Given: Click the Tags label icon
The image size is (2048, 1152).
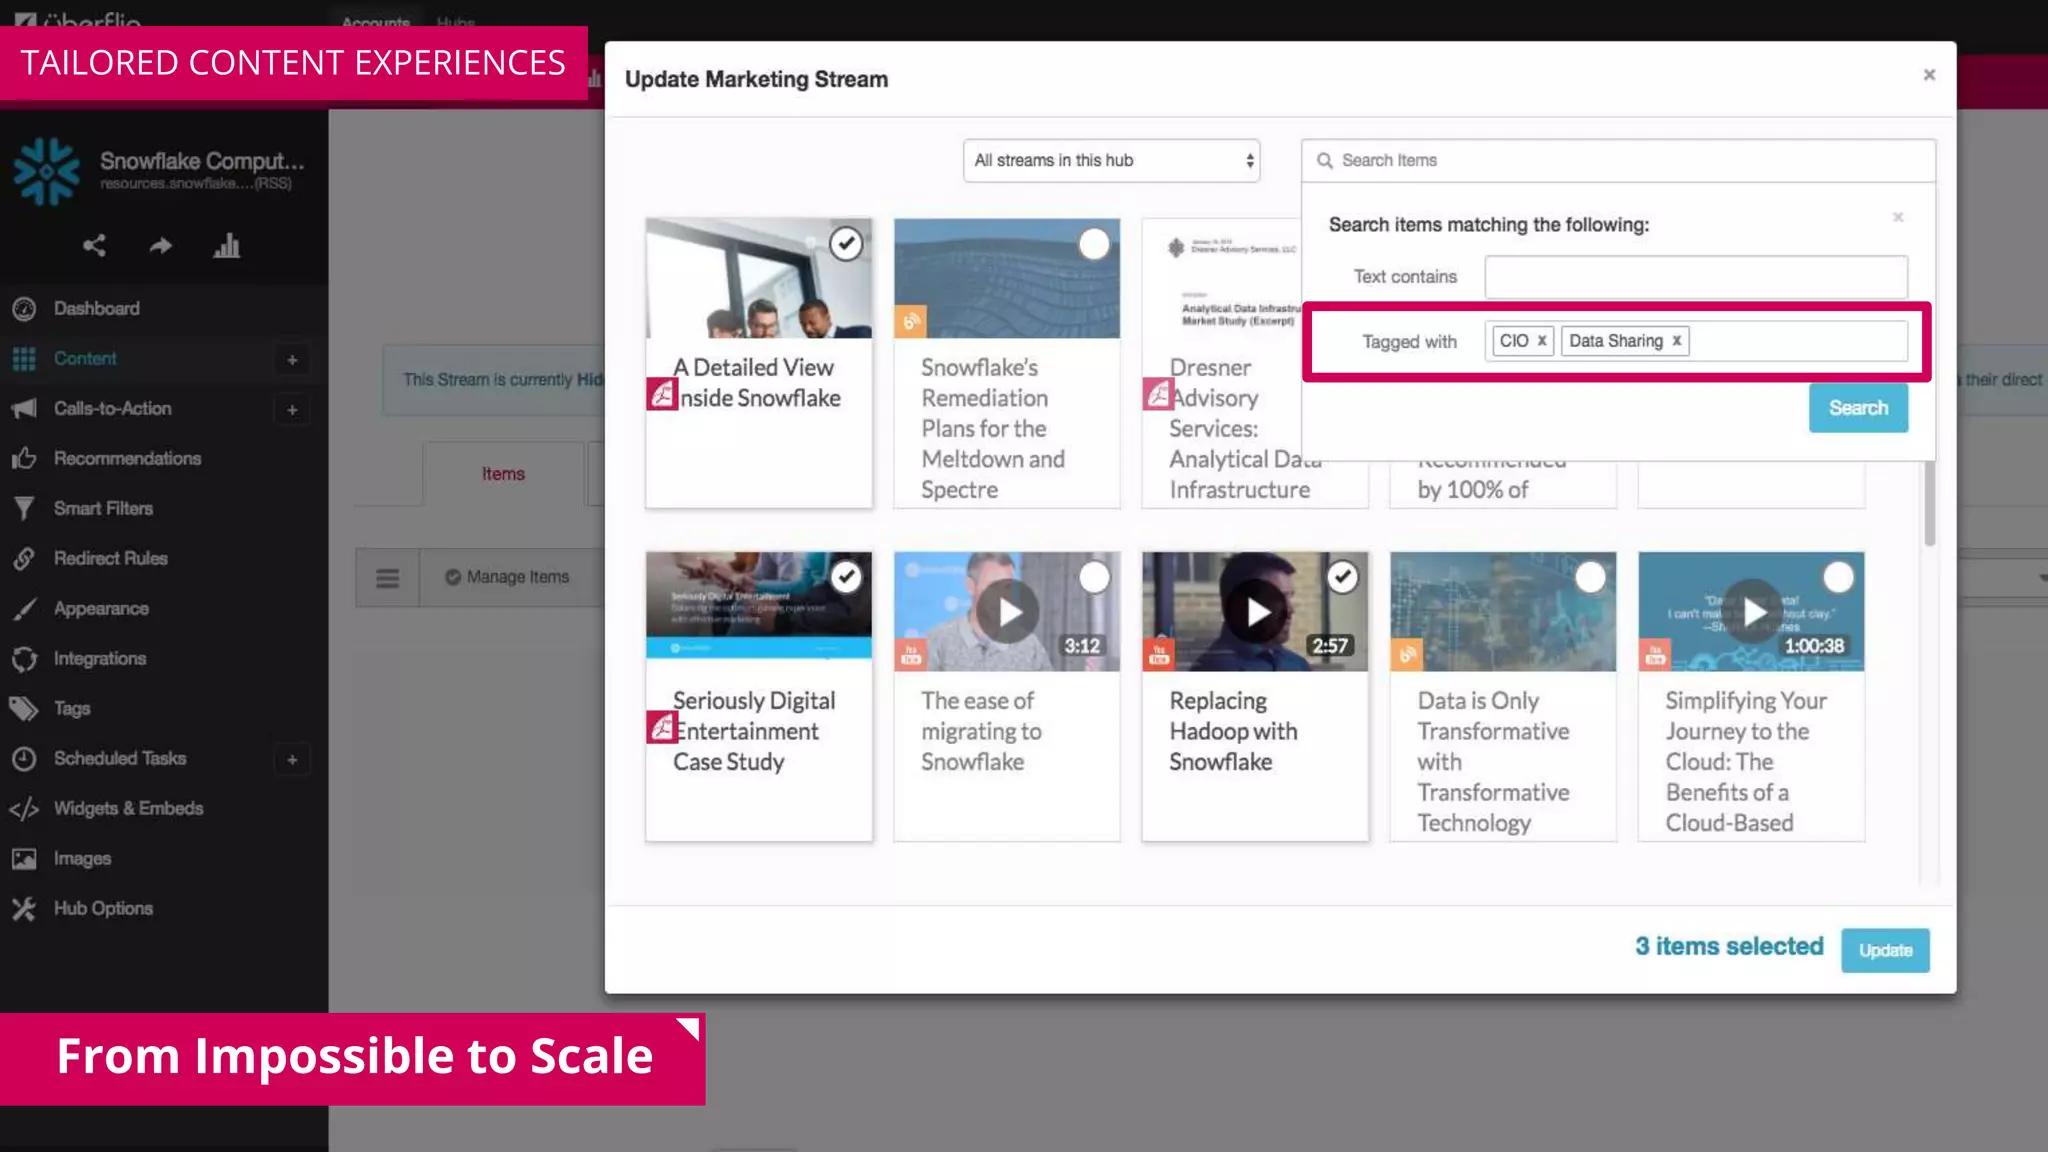Looking at the screenshot, I should click(24, 708).
